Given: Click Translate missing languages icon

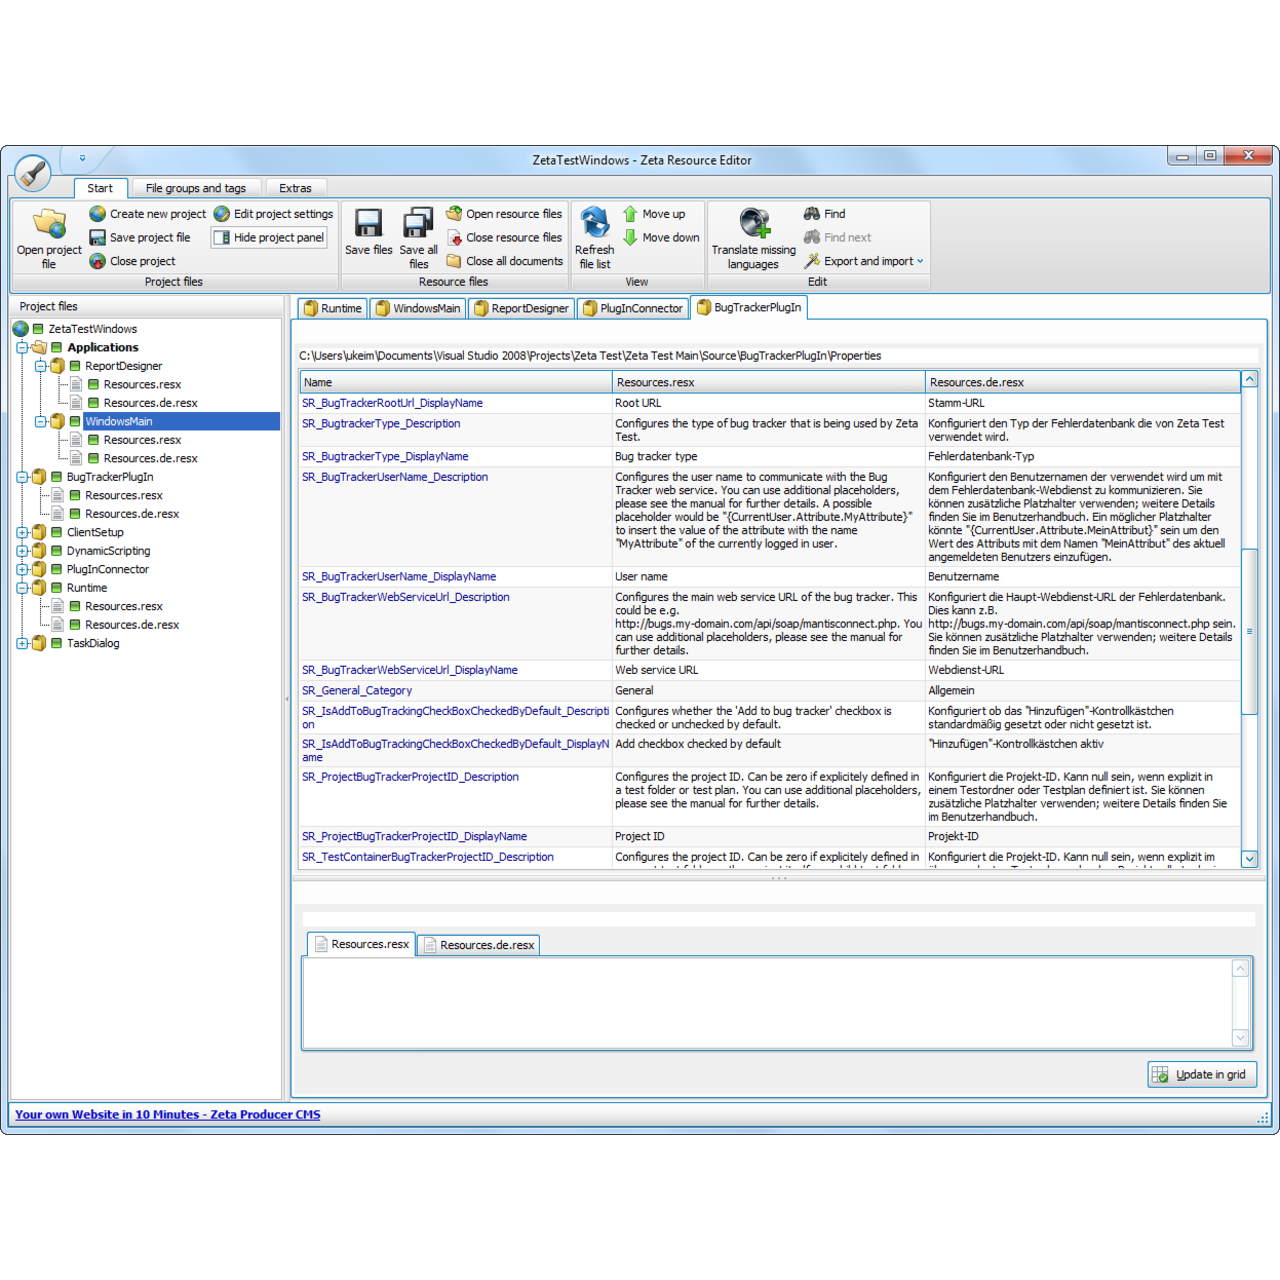Looking at the screenshot, I should click(754, 222).
